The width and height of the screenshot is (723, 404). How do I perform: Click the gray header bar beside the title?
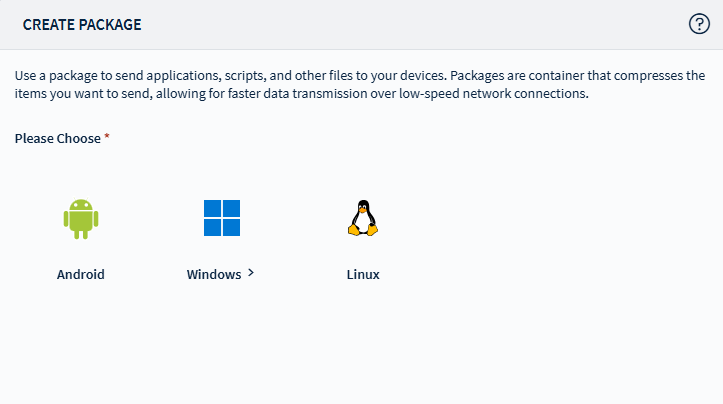click(400, 24)
